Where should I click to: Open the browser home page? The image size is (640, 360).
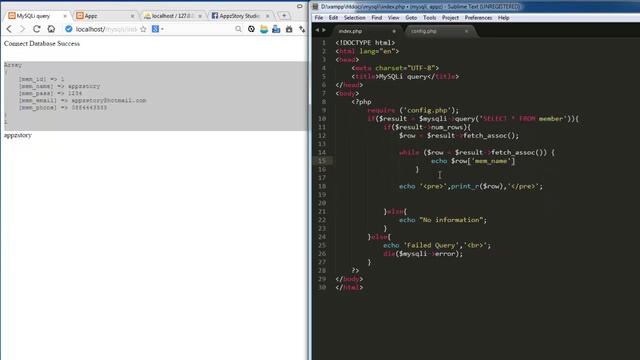51,29
